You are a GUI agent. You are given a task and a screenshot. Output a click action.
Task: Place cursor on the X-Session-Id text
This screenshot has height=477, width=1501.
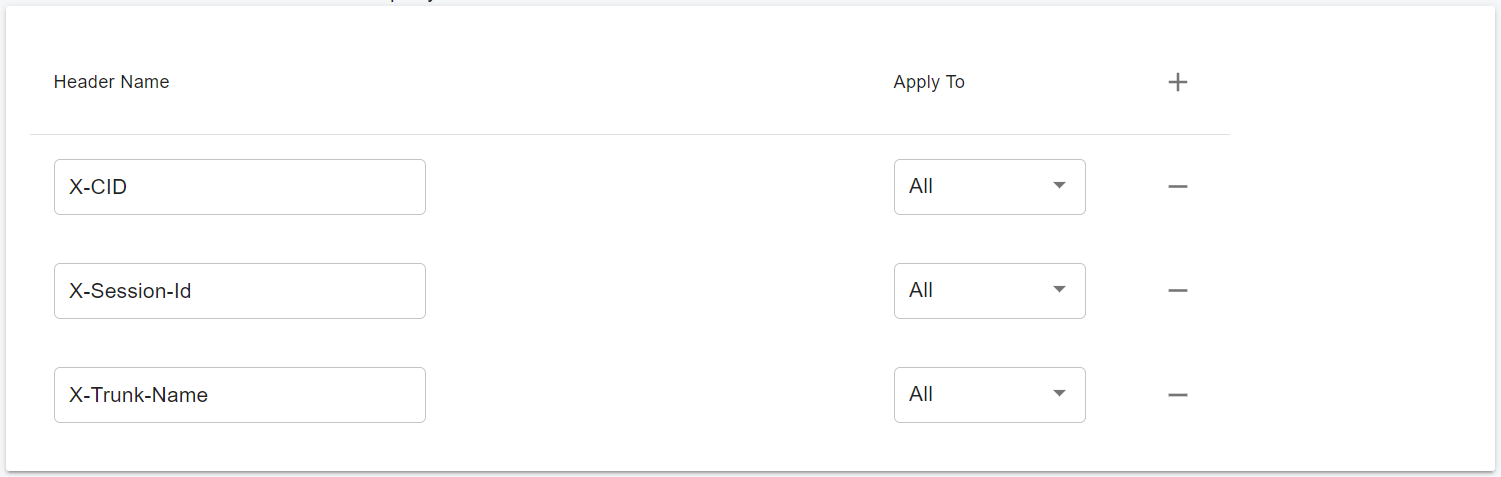130,291
